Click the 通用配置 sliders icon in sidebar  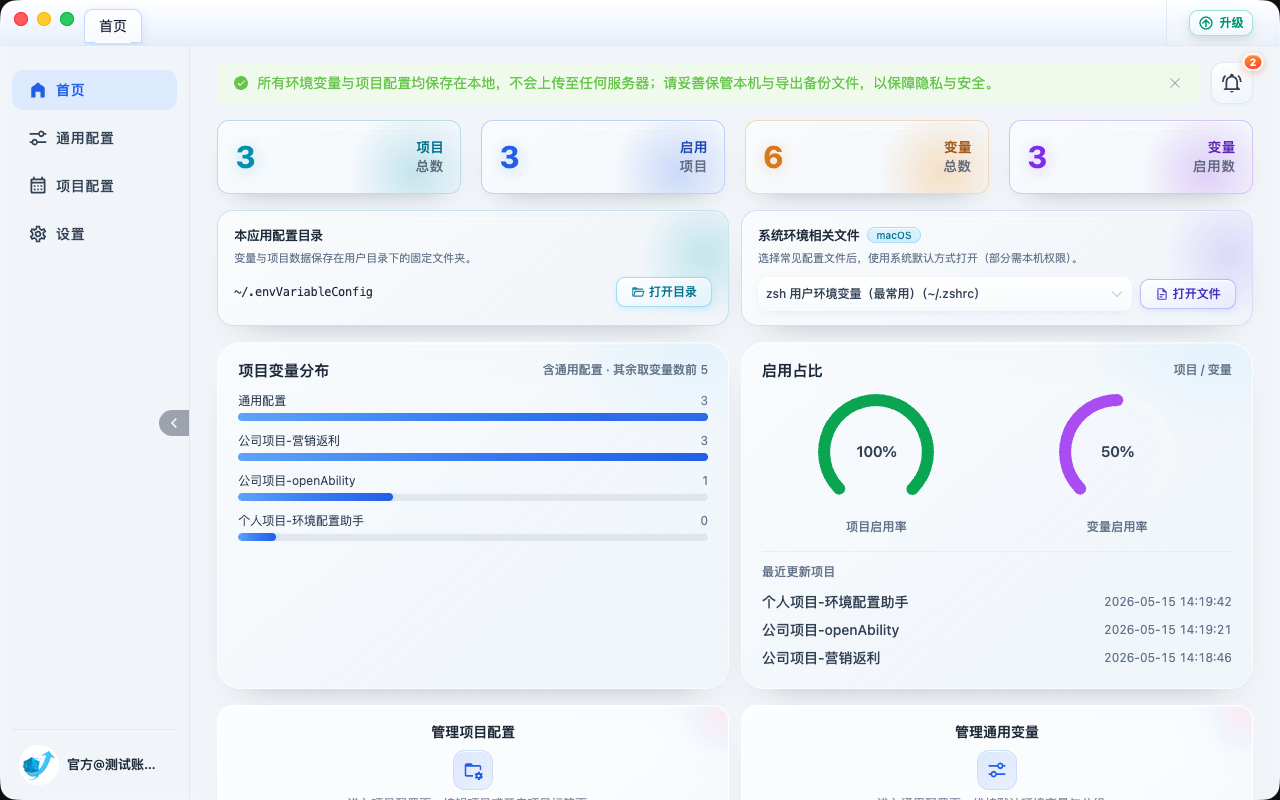point(38,138)
